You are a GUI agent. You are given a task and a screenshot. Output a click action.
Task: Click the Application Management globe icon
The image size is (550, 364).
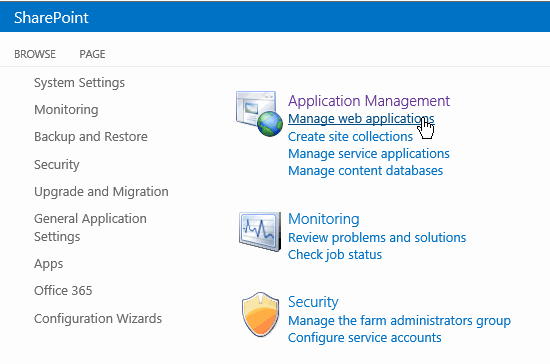pos(260,113)
